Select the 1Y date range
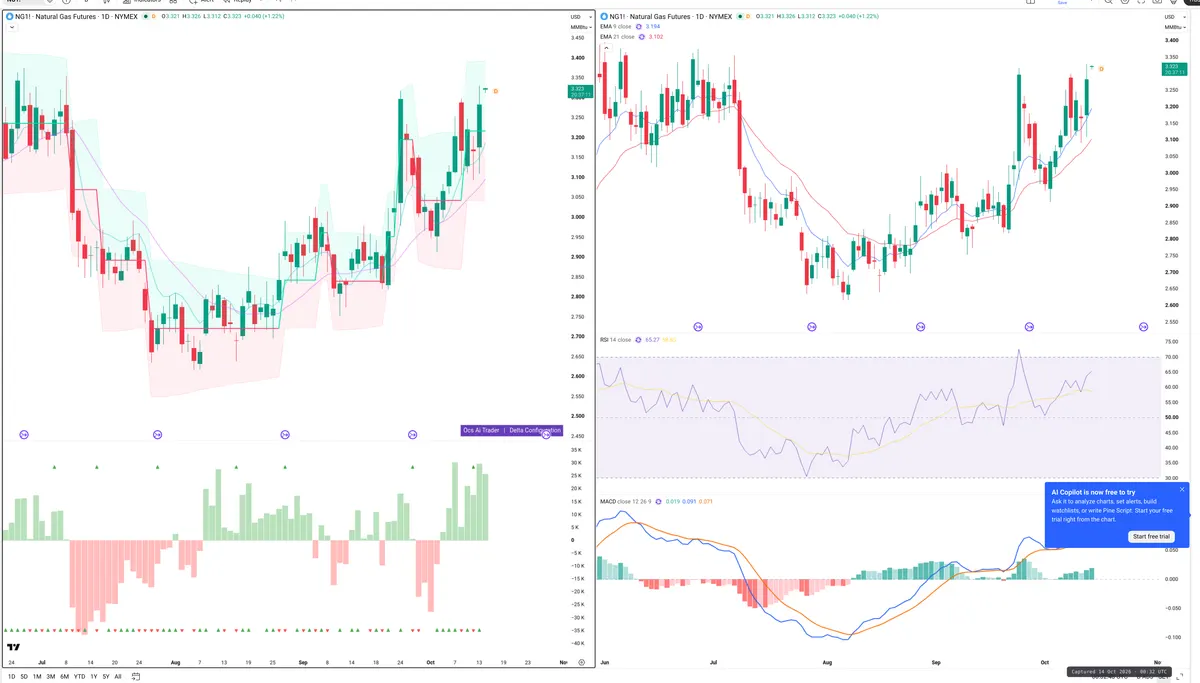 [94, 677]
